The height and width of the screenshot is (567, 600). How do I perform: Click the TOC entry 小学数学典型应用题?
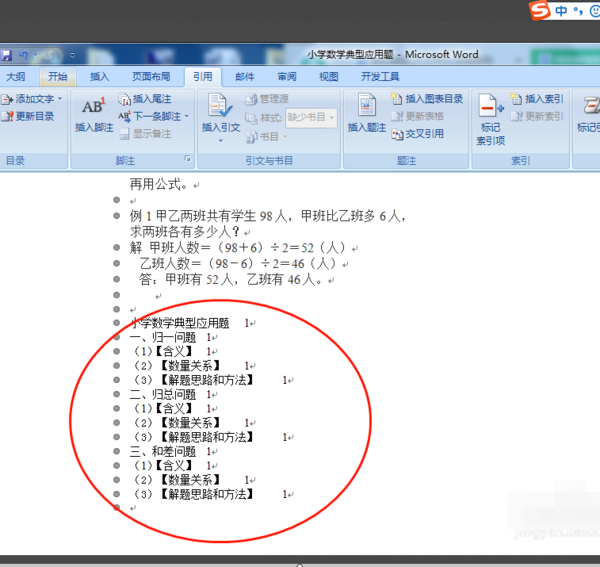[180, 323]
